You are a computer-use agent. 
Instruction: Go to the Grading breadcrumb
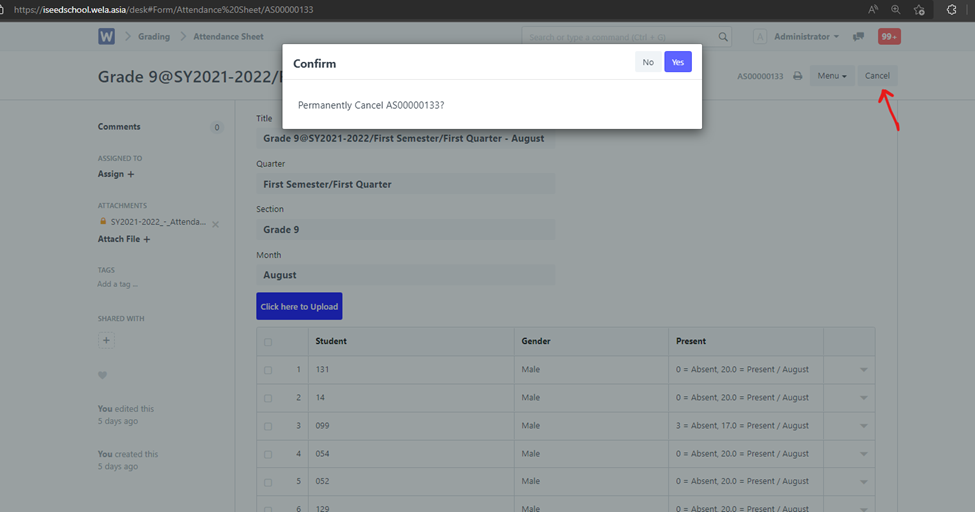coord(154,37)
